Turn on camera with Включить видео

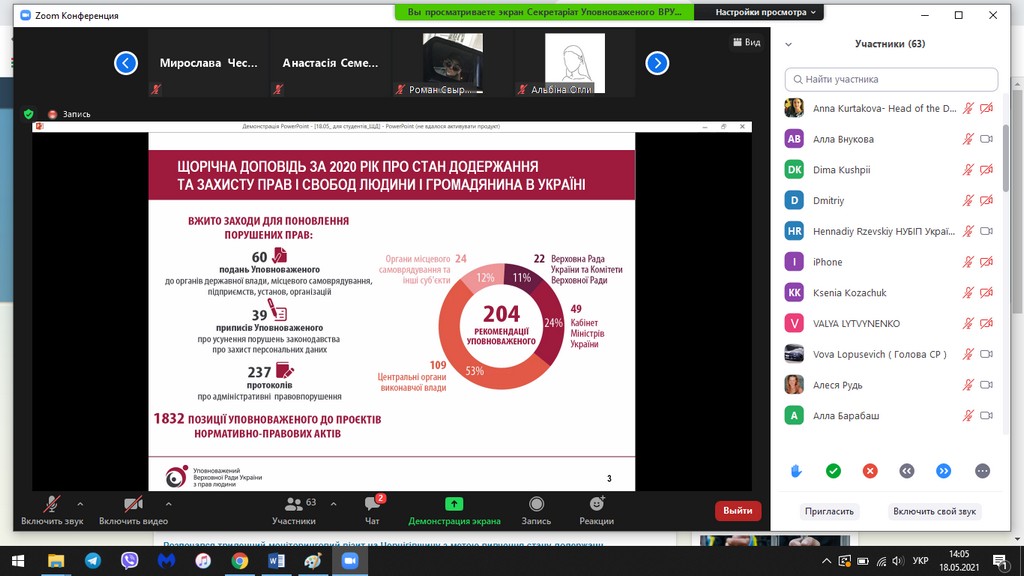point(132,509)
